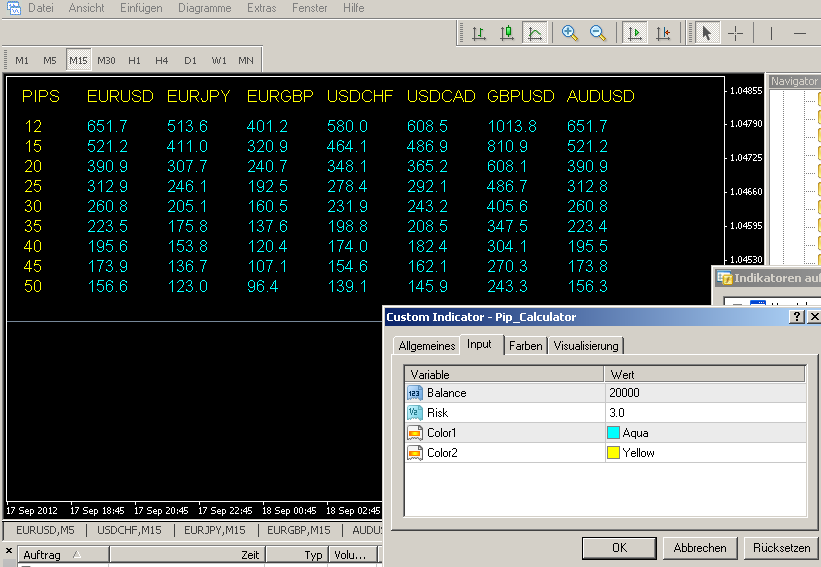Image resolution: width=821 pixels, height=567 pixels.
Task: Select the line chart display icon
Action: (535, 33)
